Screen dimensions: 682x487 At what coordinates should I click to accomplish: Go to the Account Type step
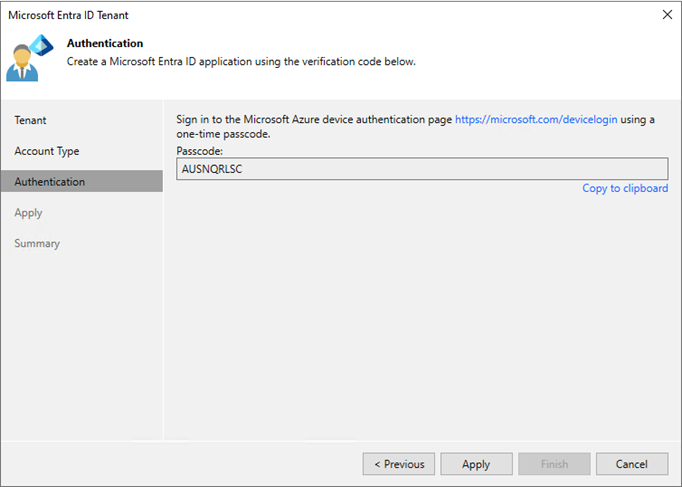(47, 151)
